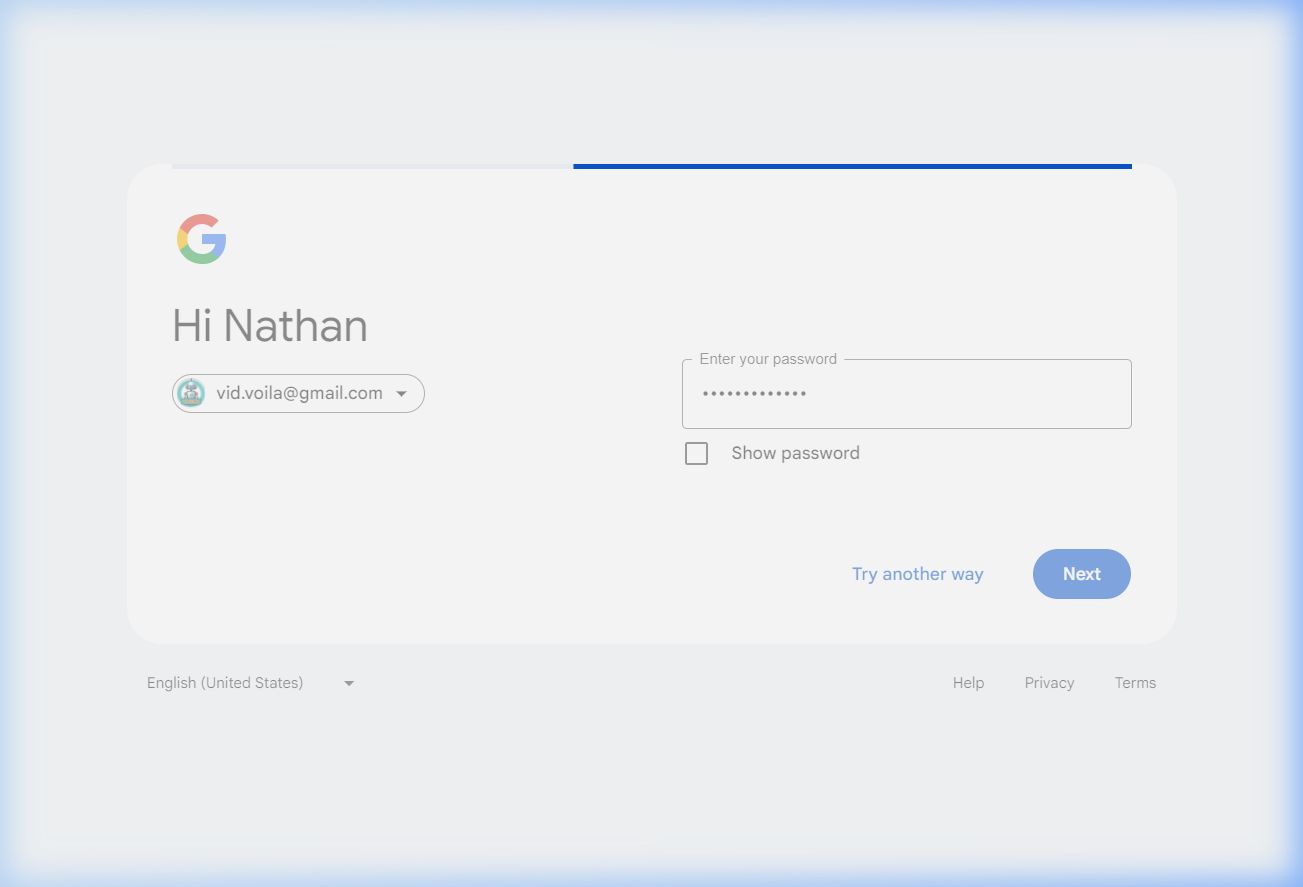
Task: Click the blue loading progress bar
Action: click(852, 166)
